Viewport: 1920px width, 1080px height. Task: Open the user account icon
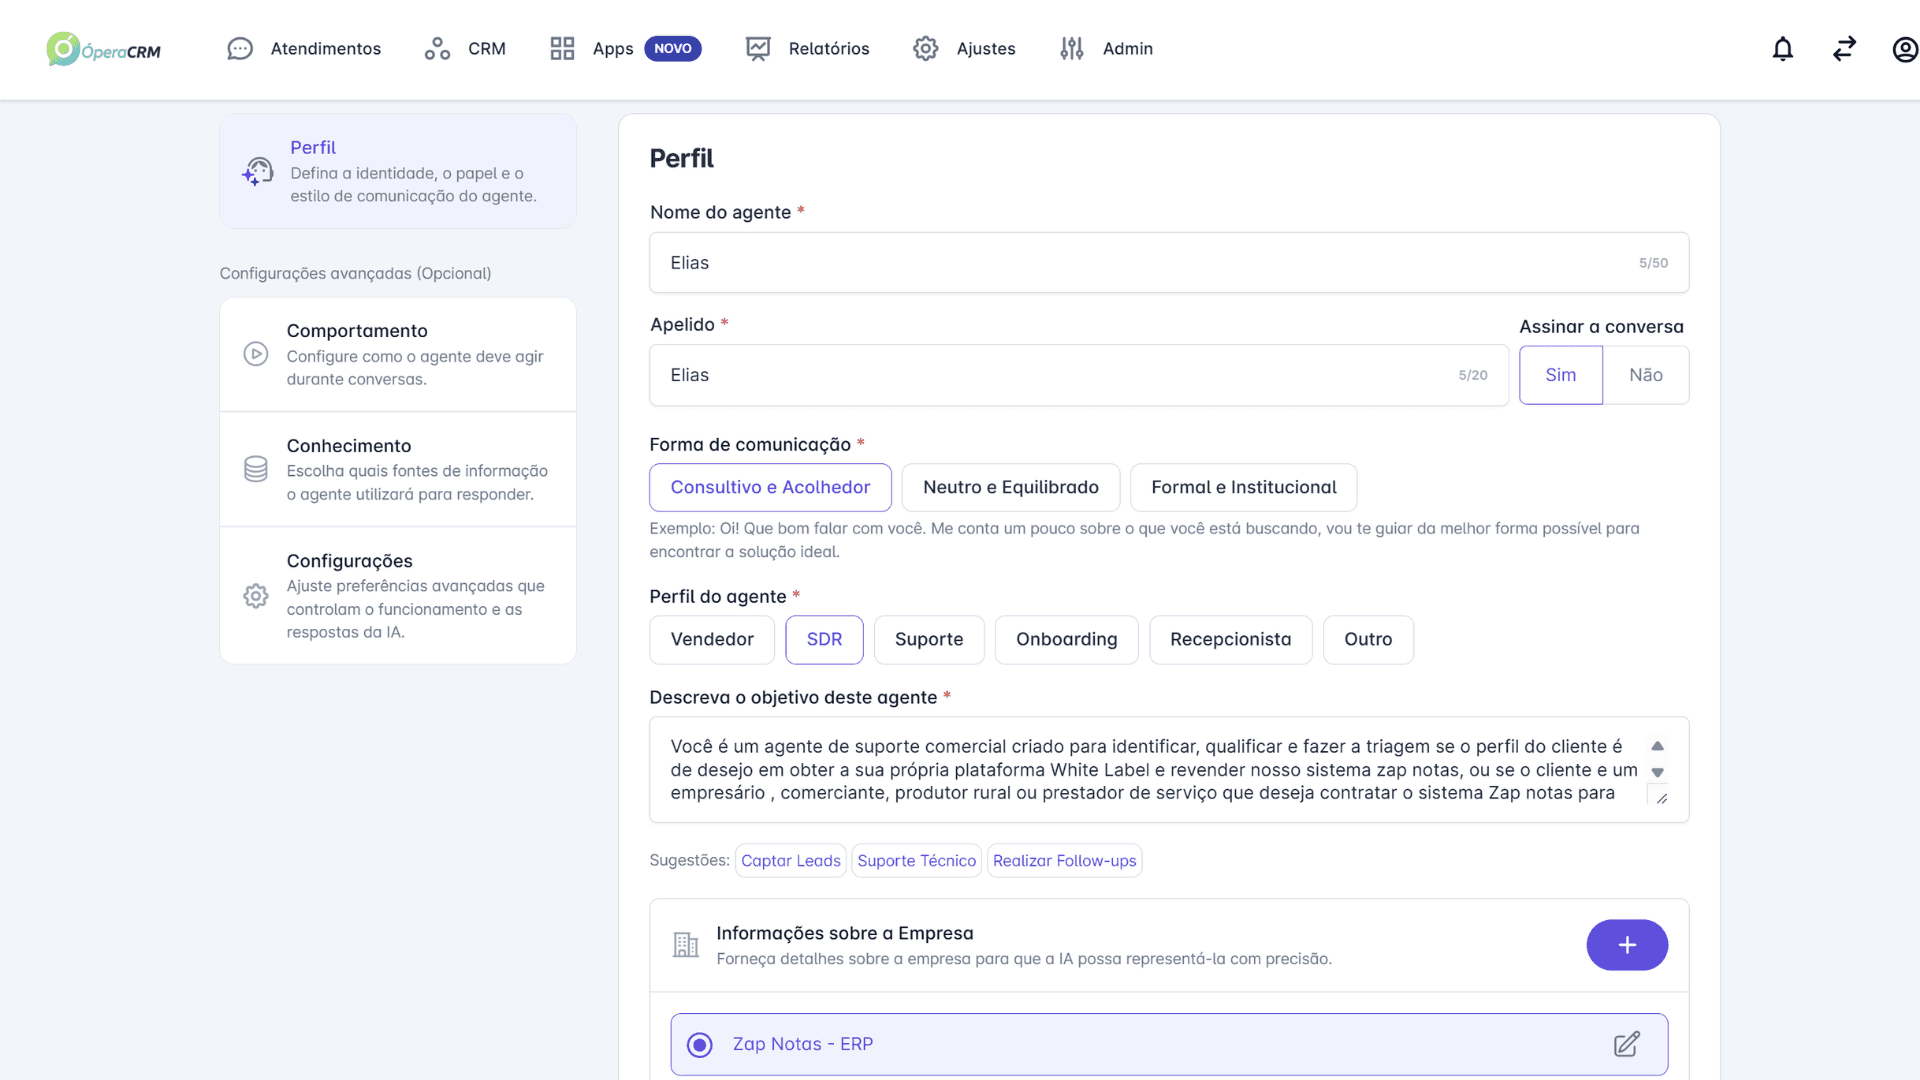pos(1905,49)
